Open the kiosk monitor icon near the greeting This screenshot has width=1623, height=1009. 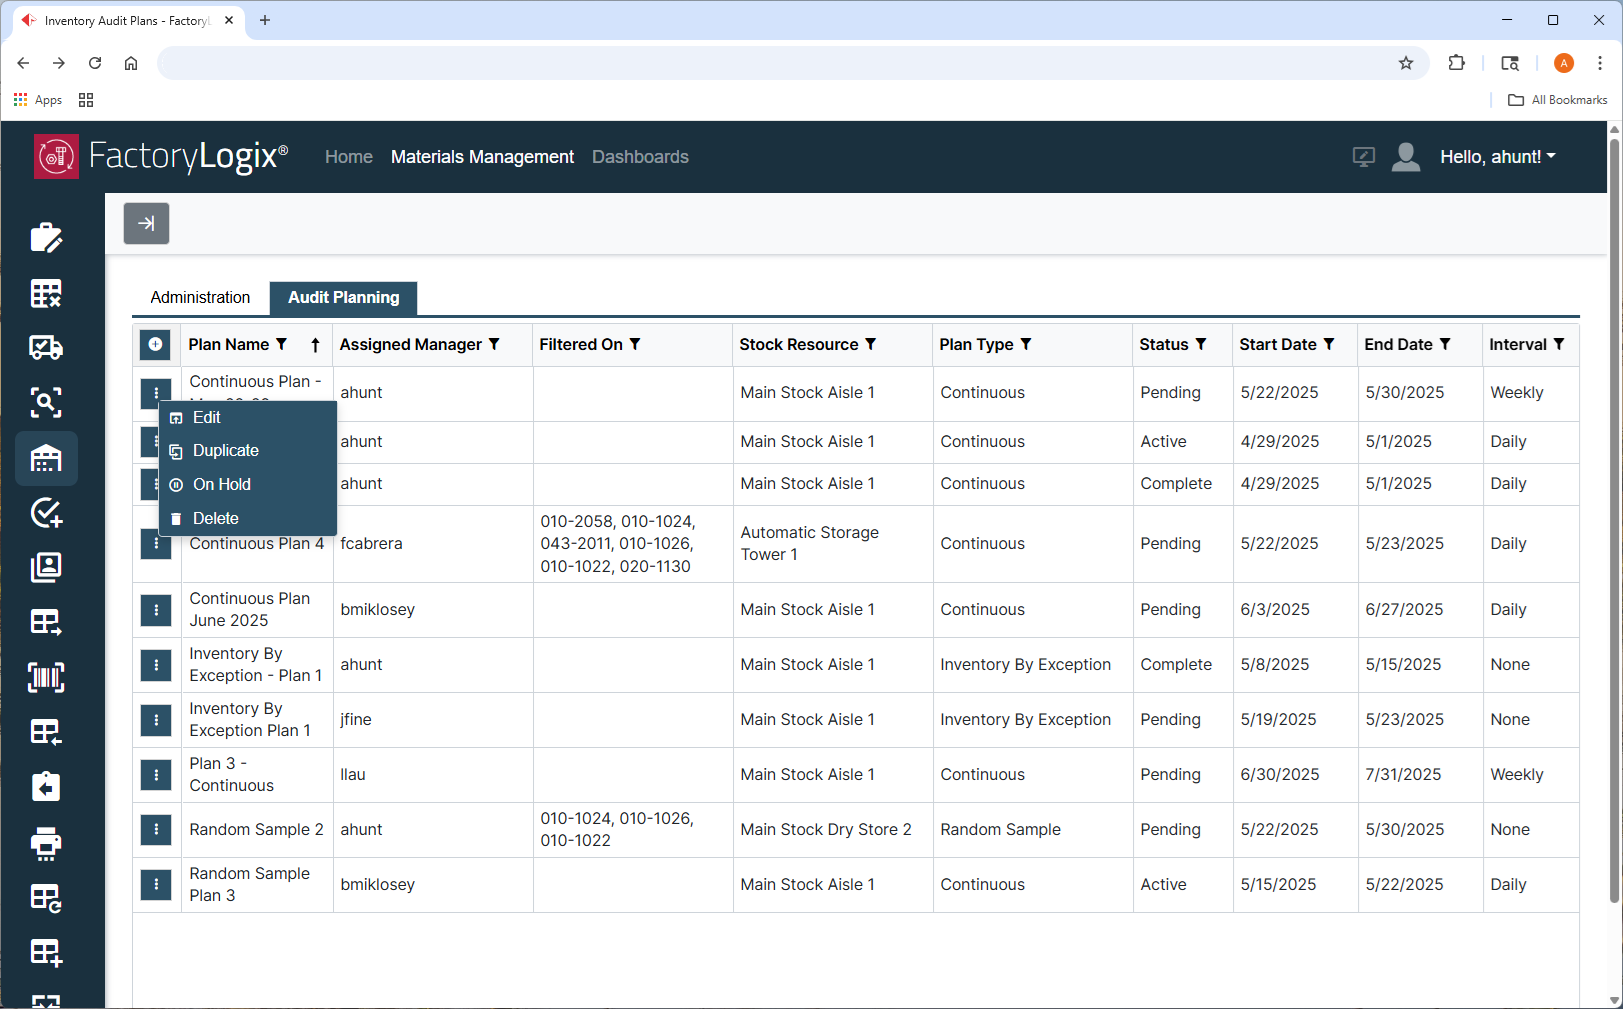(1363, 157)
